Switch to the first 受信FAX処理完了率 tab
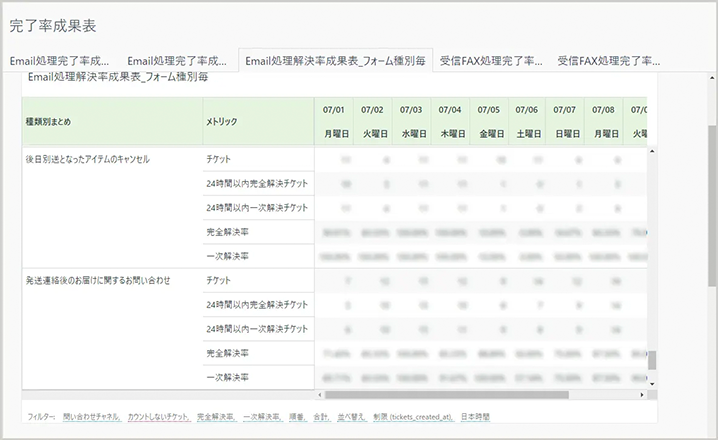Viewport: 718px width, 440px height. 493,60
